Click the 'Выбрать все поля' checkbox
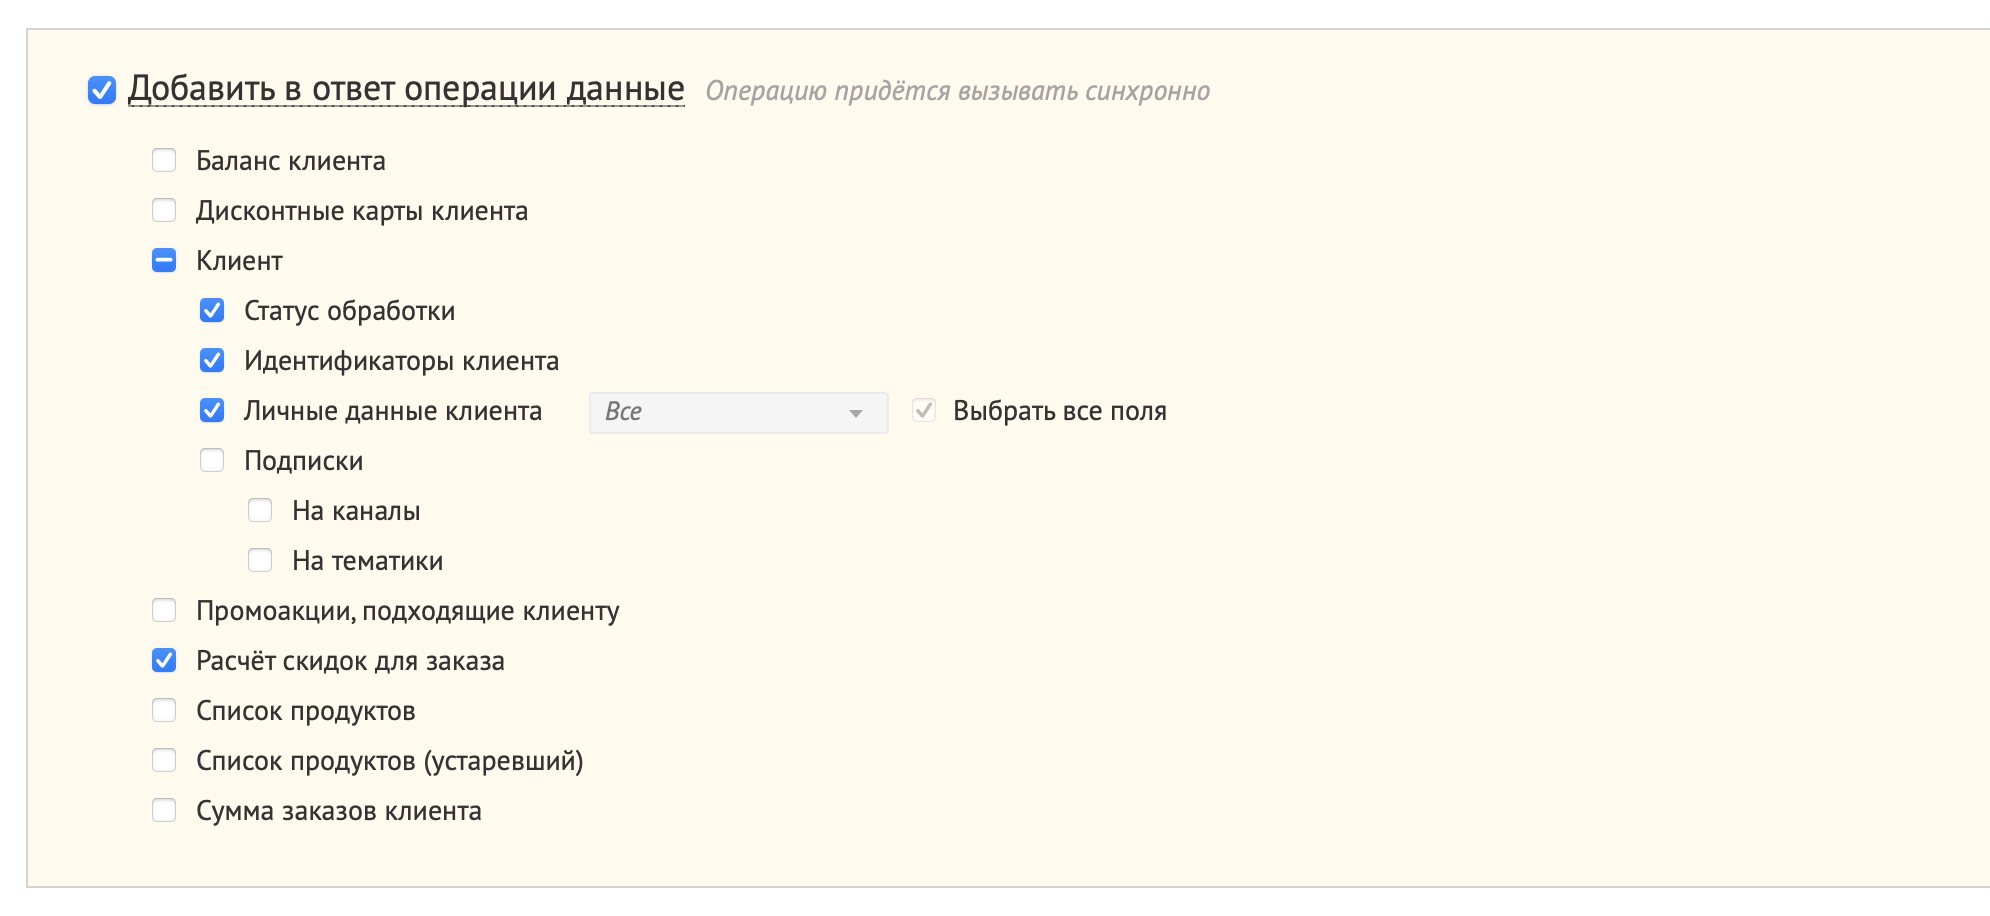 click(924, 410)
